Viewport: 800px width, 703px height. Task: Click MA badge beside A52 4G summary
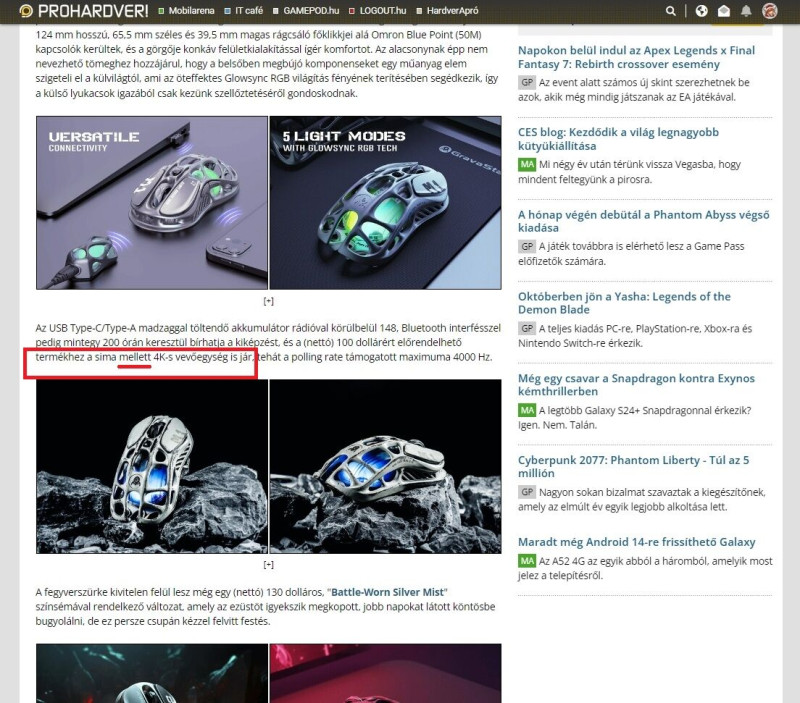[527, 561]
